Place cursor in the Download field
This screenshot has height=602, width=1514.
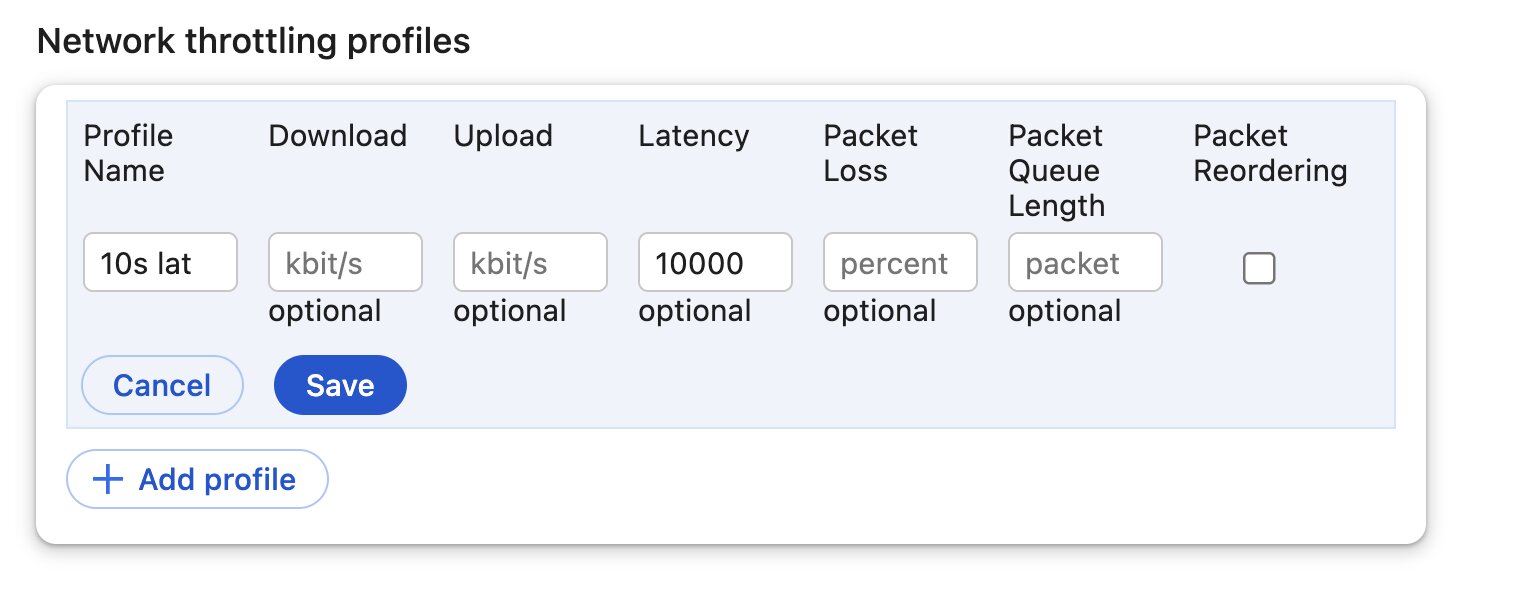(345, 262)
